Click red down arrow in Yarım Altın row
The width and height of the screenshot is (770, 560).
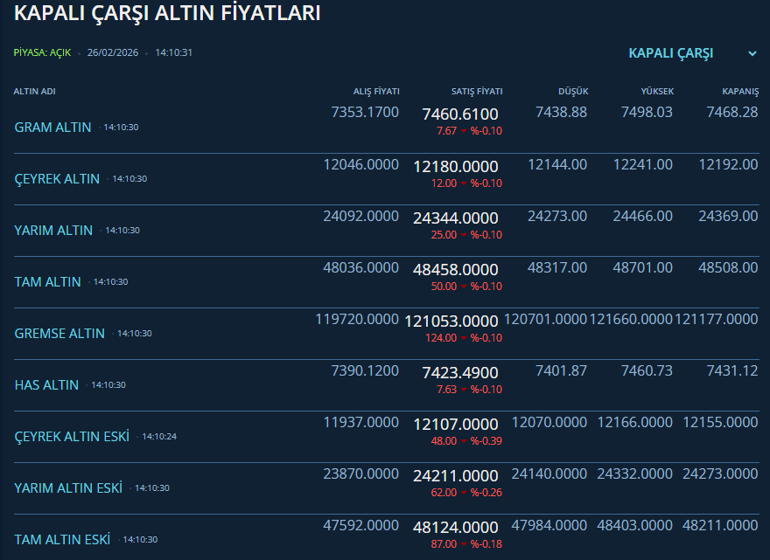click(x=464, y=235)
